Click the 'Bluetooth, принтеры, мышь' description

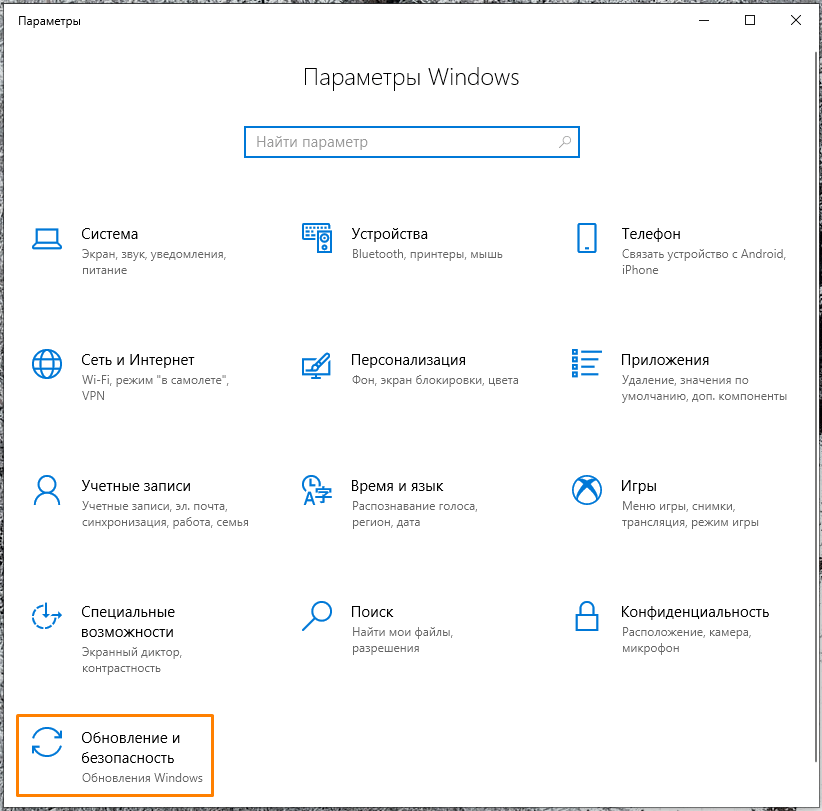[x=427, y=254]
